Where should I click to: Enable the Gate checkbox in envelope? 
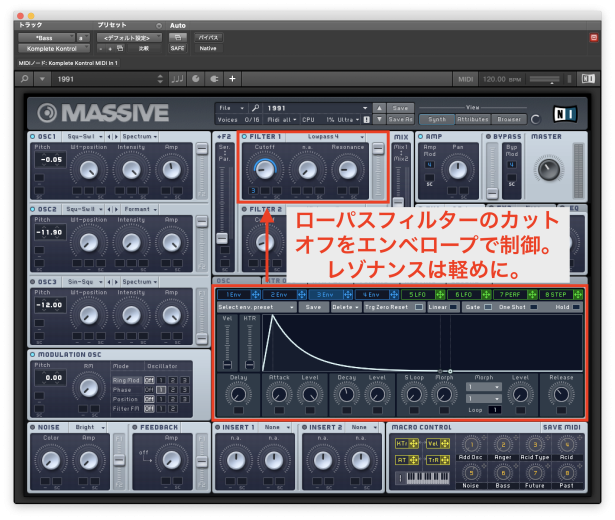[488, 307]
